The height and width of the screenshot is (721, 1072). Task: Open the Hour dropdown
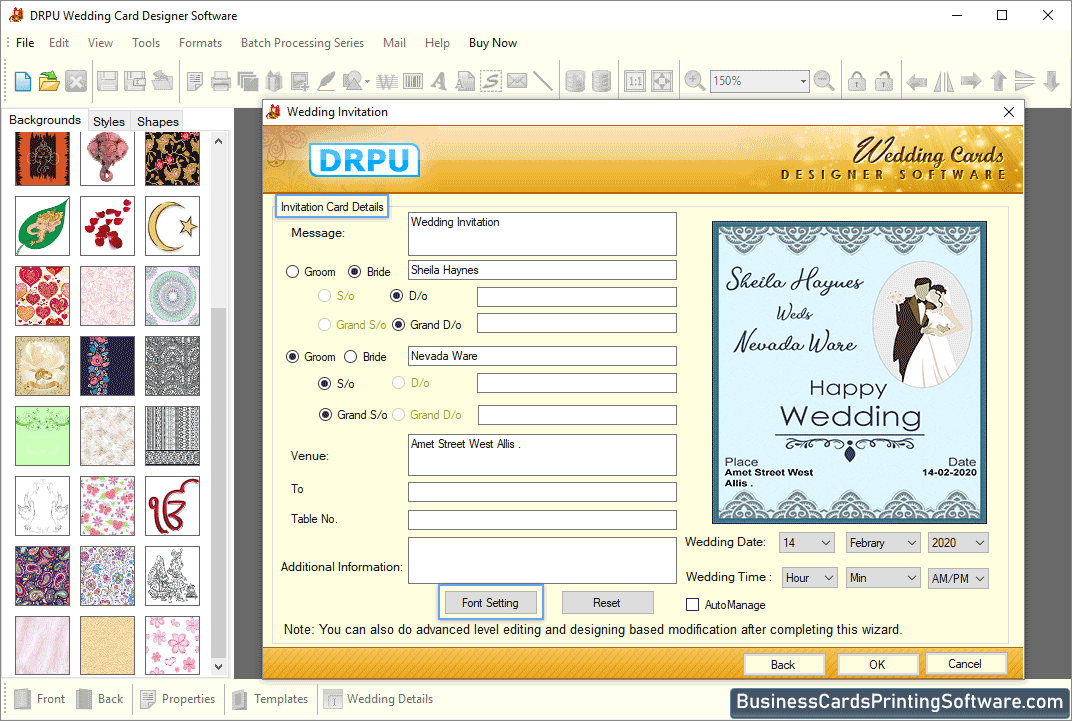click(810, 578)
